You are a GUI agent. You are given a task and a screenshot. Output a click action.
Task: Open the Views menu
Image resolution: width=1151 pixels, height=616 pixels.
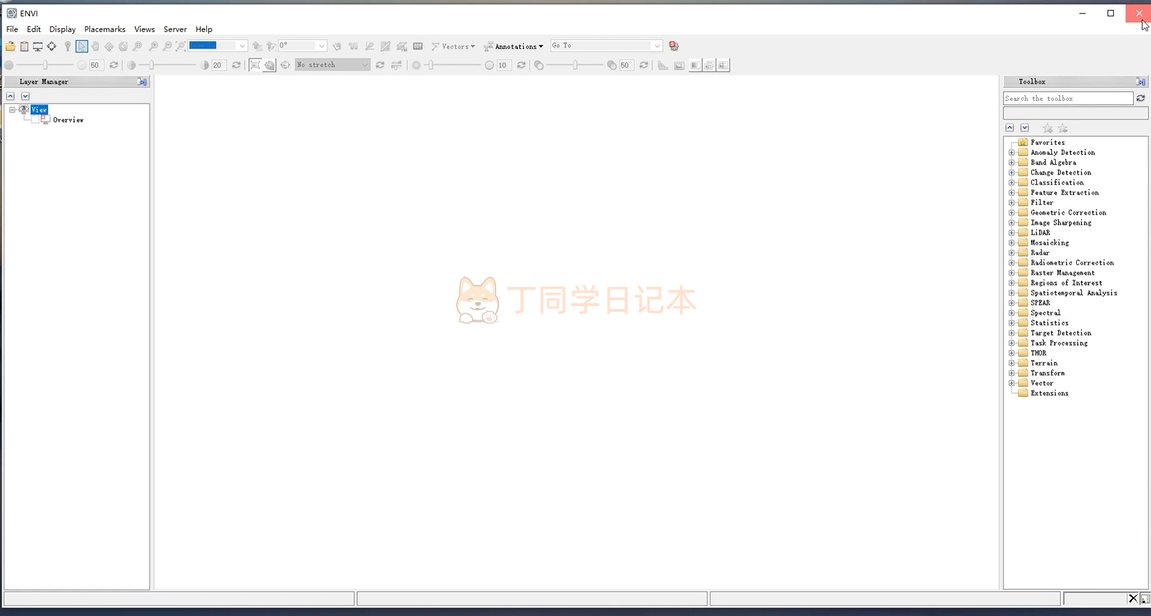(x=144, y=29)
